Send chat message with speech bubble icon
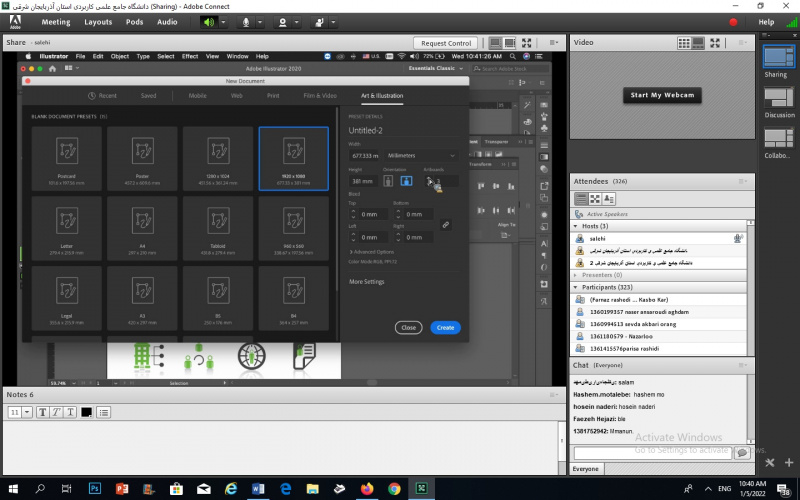 [x=741, y=453]
